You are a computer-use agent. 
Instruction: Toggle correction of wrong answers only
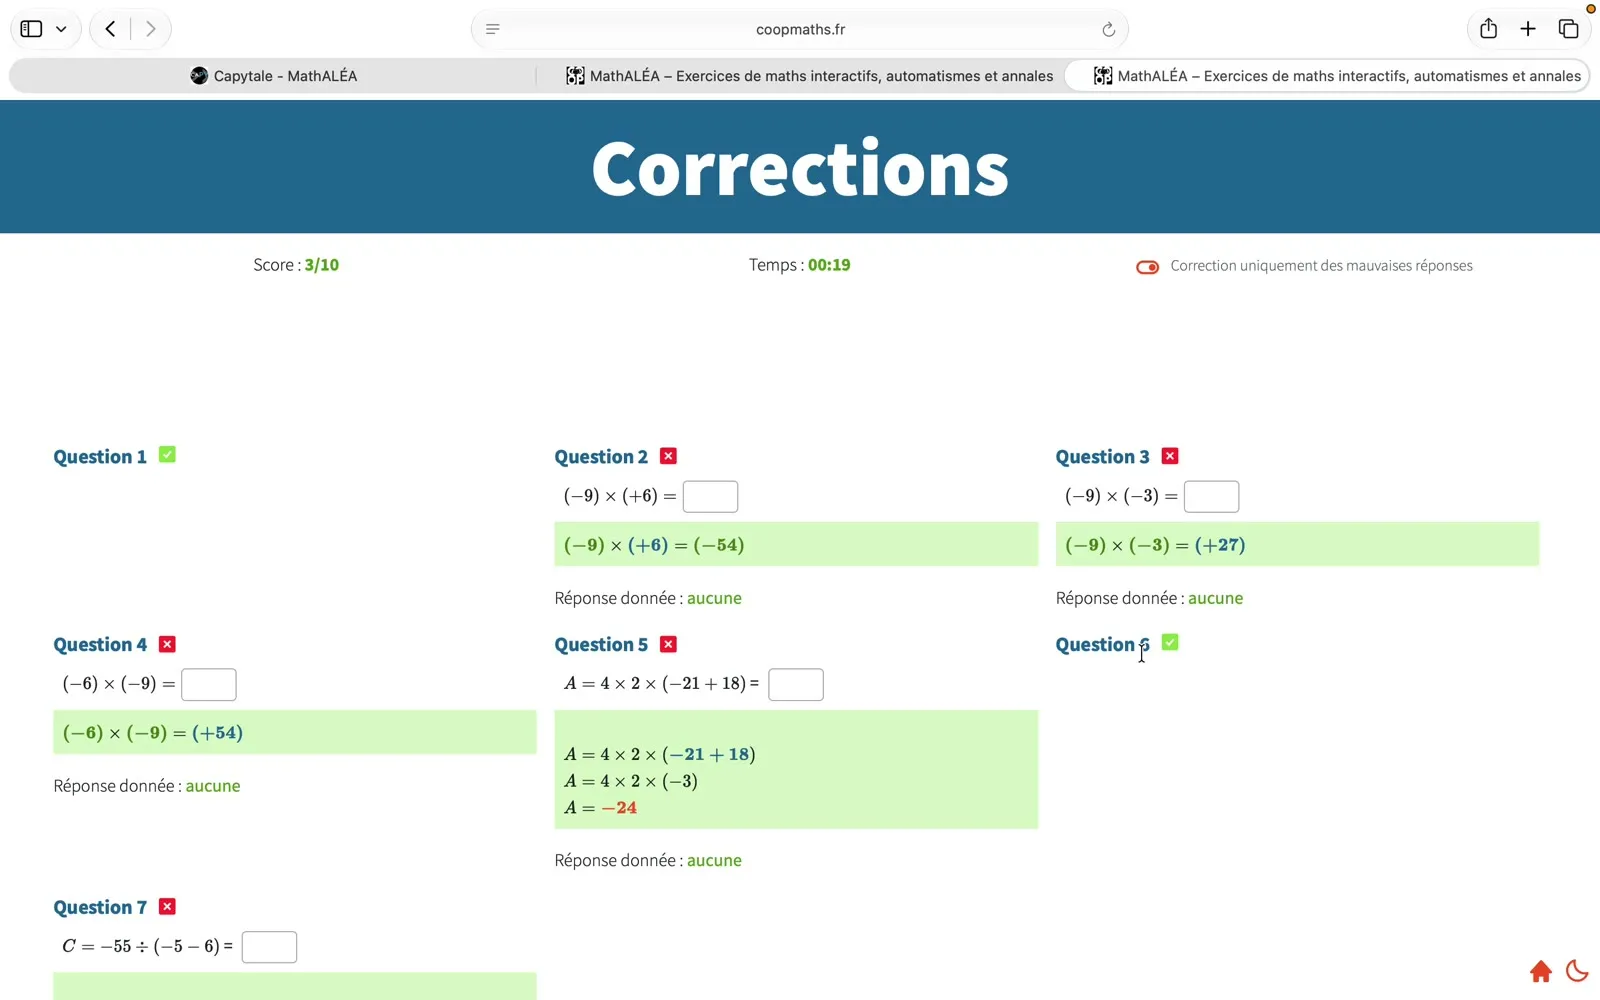[1147, 267]
